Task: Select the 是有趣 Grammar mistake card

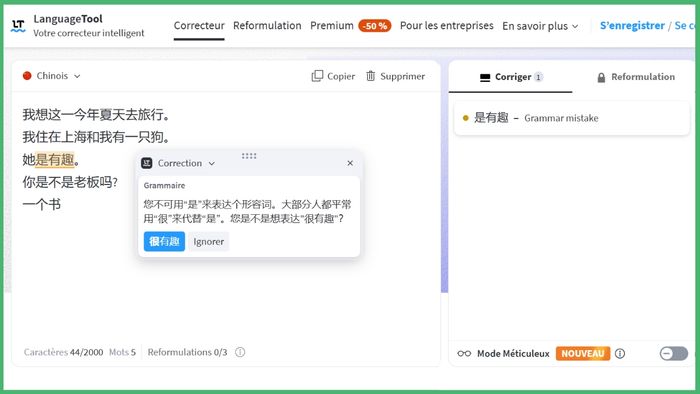Action: (x=571, y=118)
